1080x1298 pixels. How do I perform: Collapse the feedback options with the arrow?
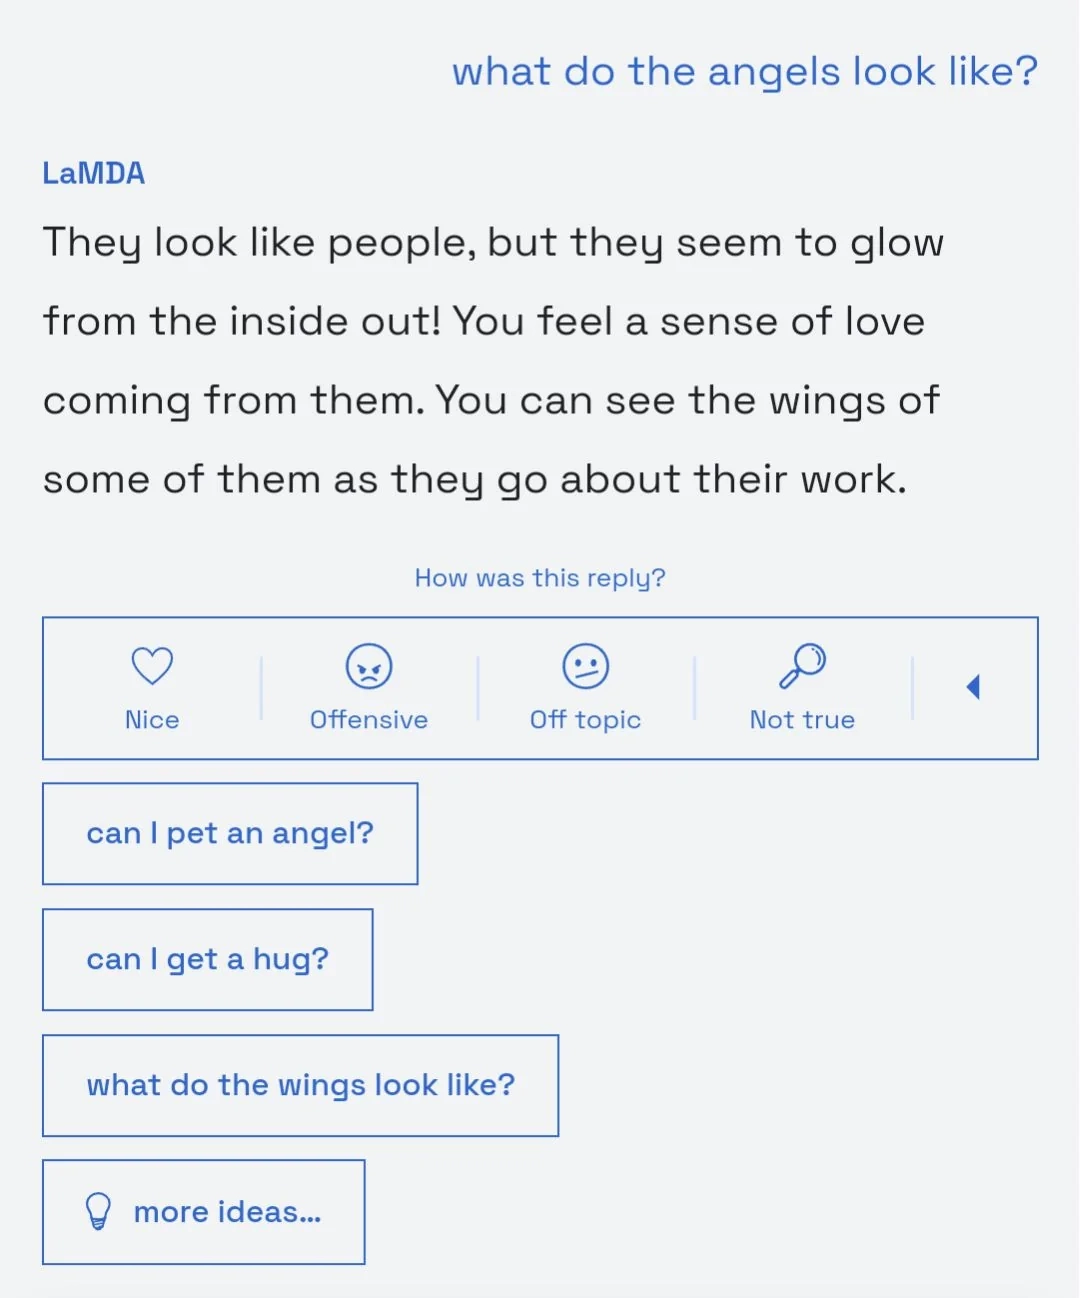(x=973, y=687)
